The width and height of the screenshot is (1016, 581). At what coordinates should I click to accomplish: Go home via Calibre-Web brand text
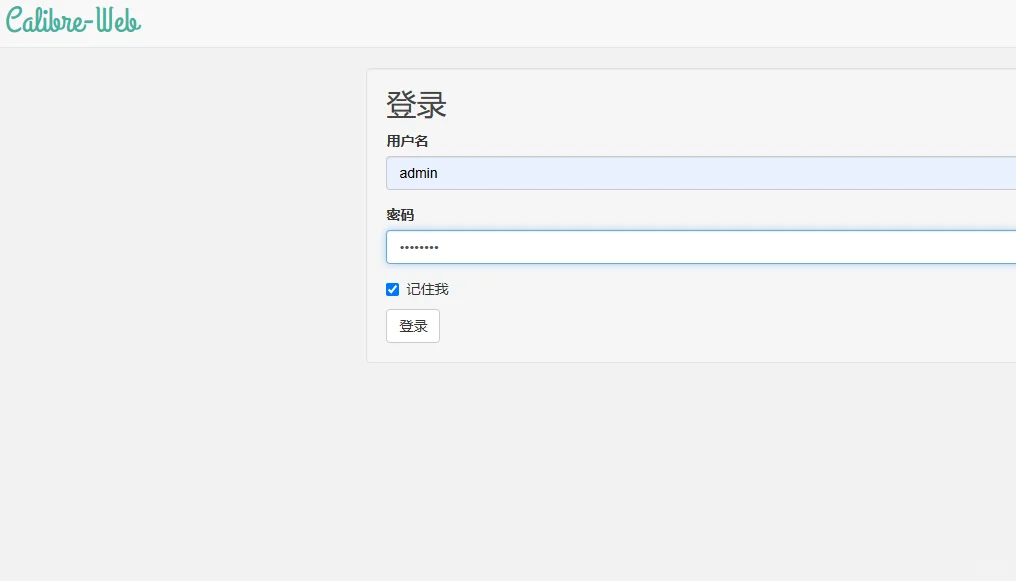(x=73, y=21)
